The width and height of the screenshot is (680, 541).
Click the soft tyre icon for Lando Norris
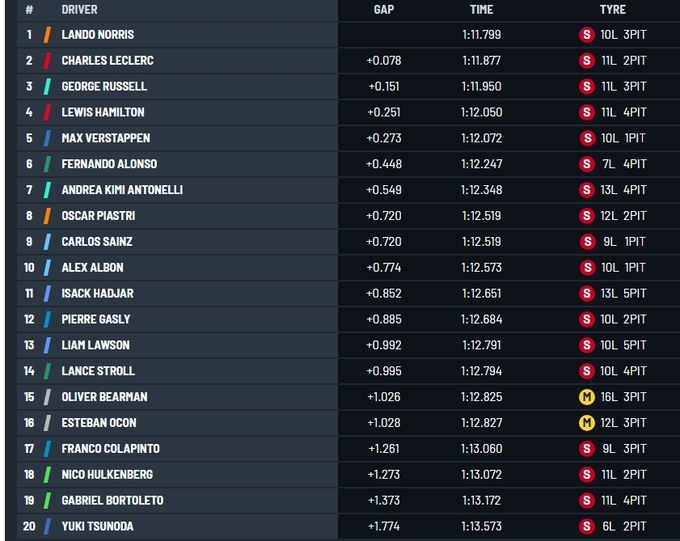587,35
